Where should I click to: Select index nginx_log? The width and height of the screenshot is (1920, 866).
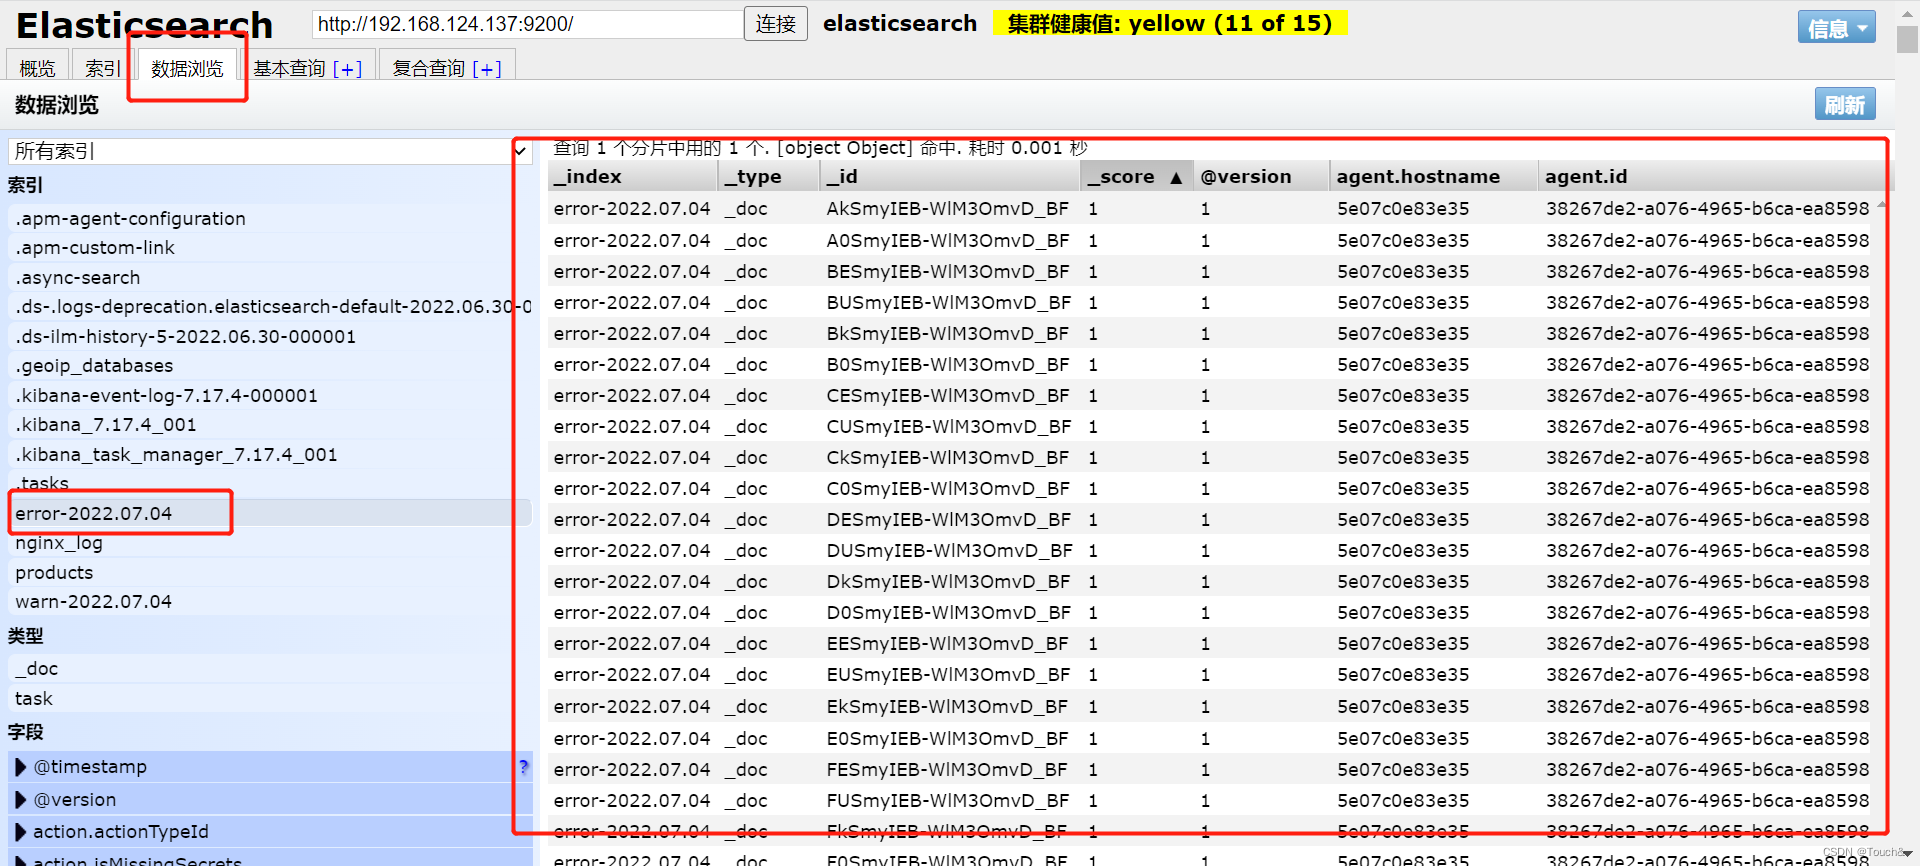tap(270, 542)
